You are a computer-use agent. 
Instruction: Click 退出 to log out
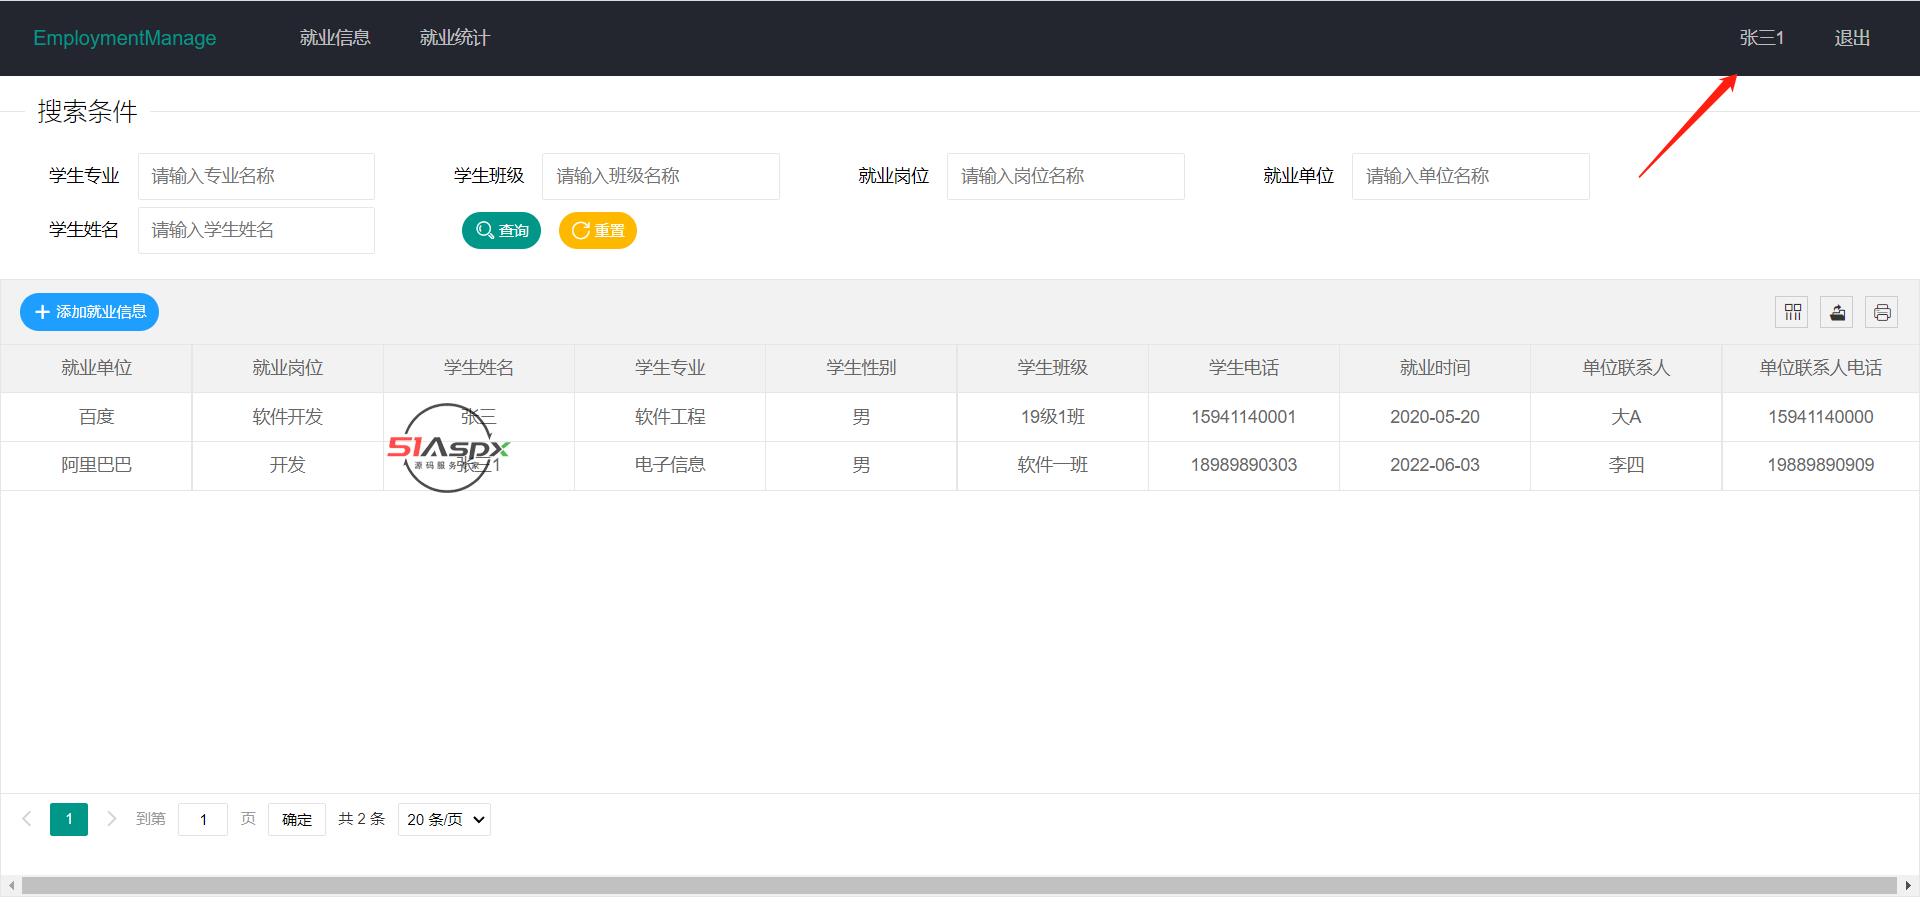[1852, 38]
